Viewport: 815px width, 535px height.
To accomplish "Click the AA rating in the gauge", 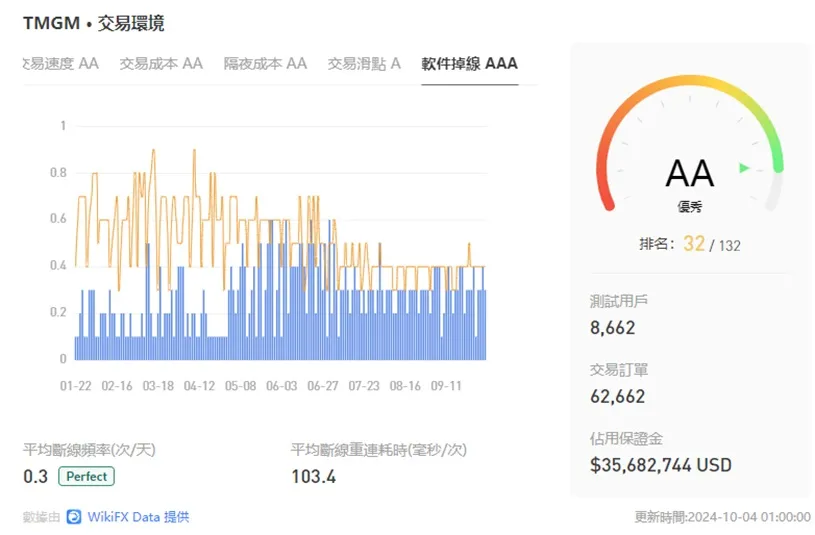I will point(690,174).
